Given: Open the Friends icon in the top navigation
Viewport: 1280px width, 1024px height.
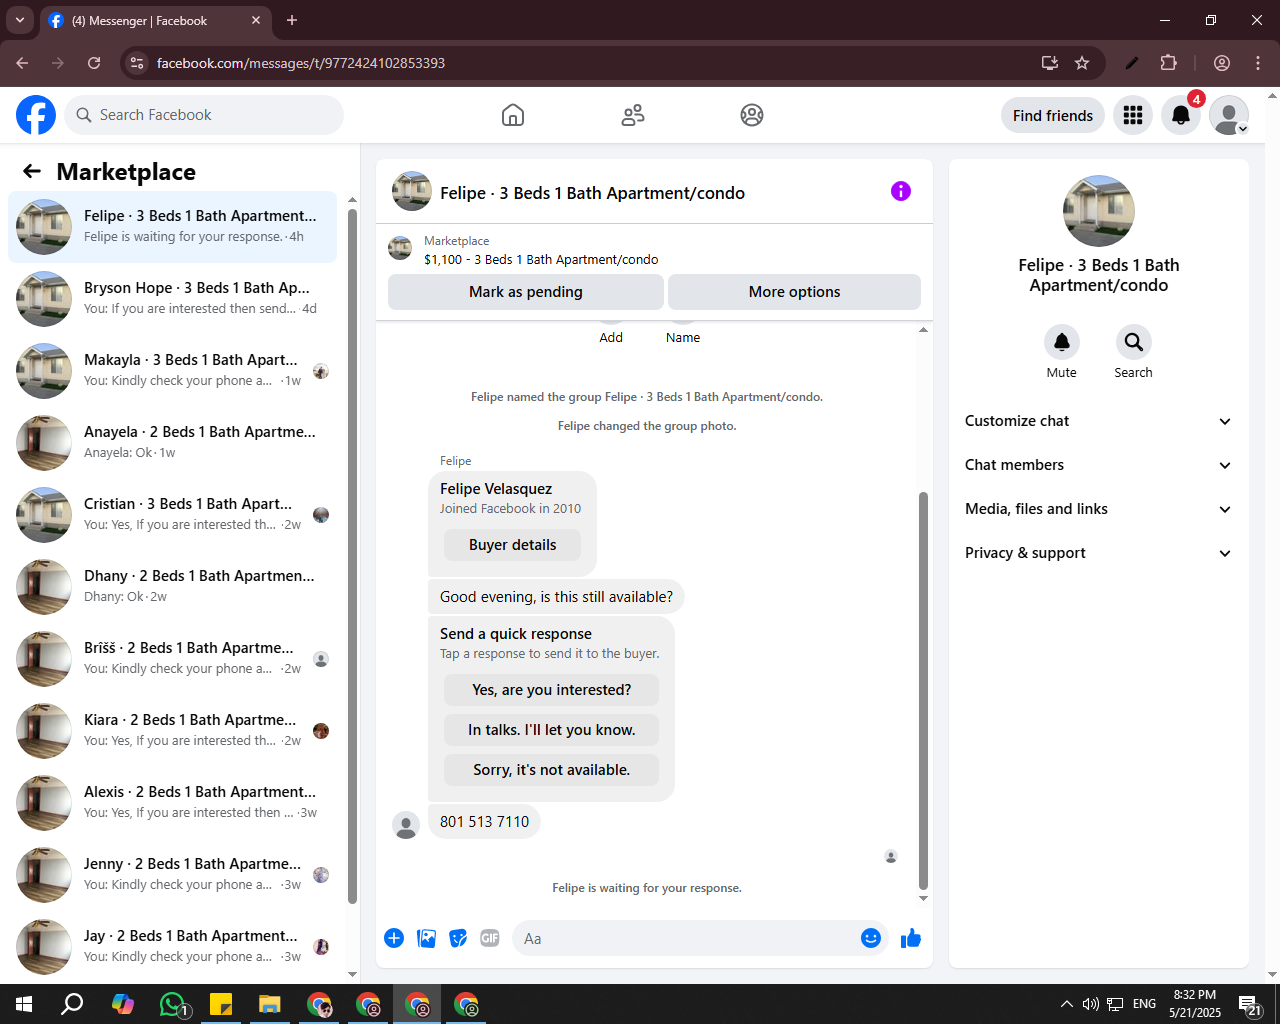Looking at the screenshot, I should point(633,115).
